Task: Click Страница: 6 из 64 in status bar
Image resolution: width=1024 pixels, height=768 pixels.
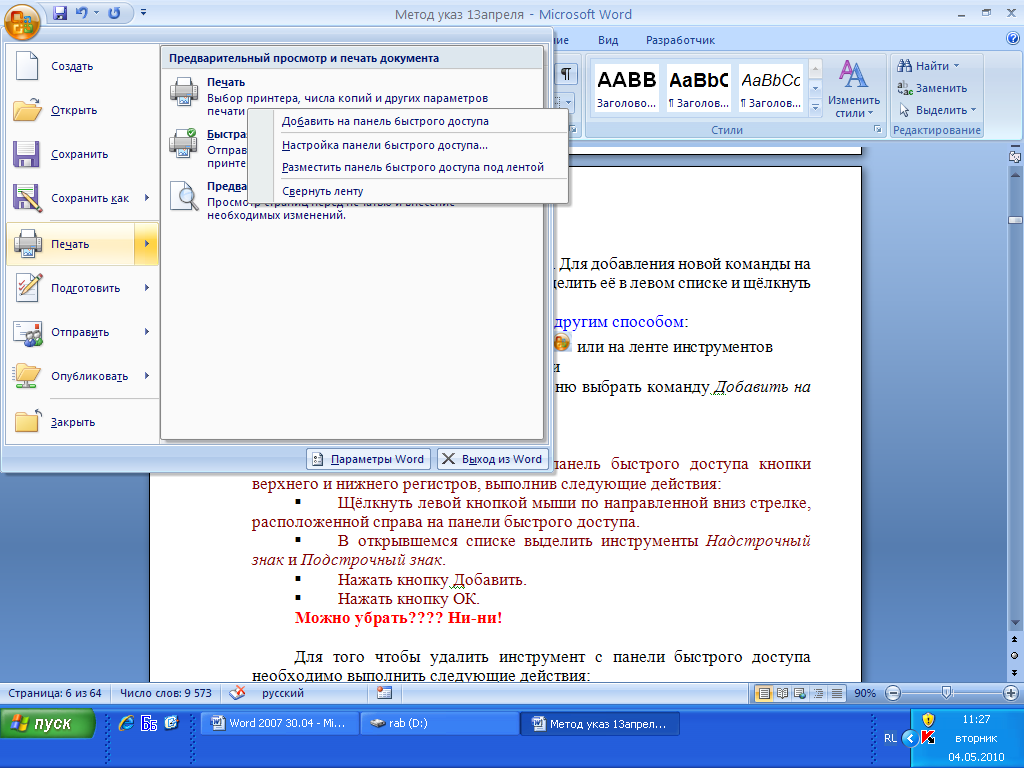Action: coord(55,694)
